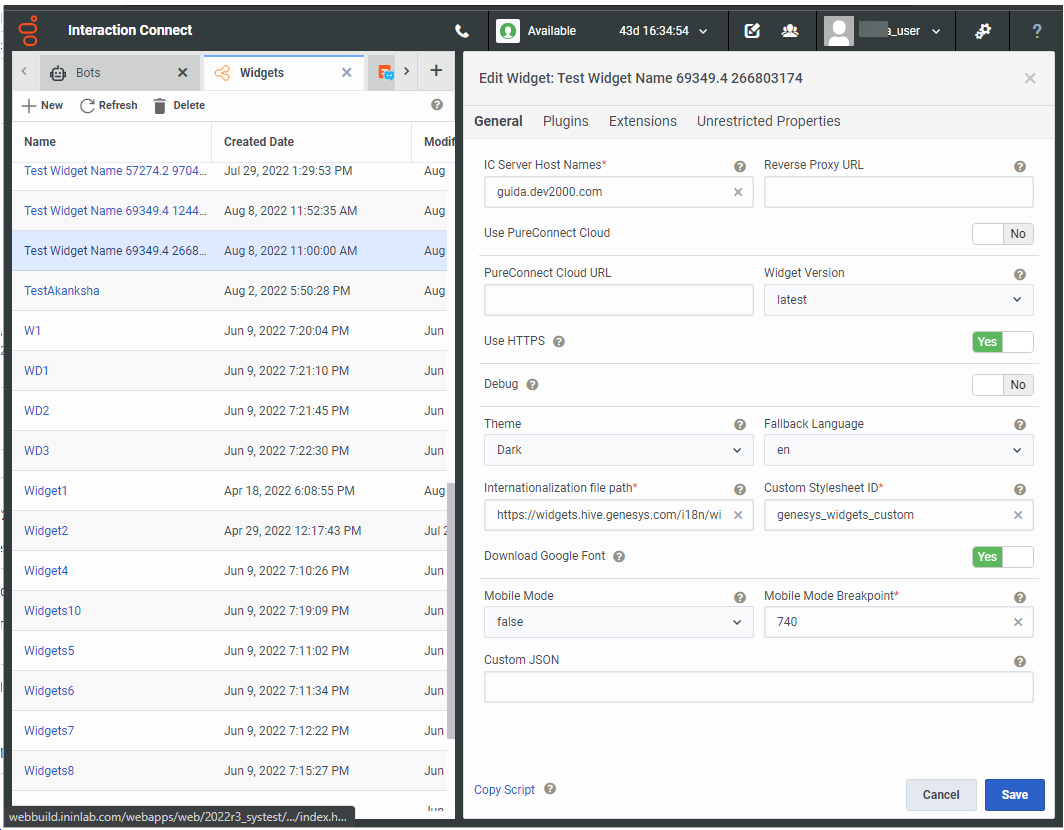The height and width of the screenshot is (830, 1064).
Task: Turn off Download Google Font toggle
Action: (1002, 557)
